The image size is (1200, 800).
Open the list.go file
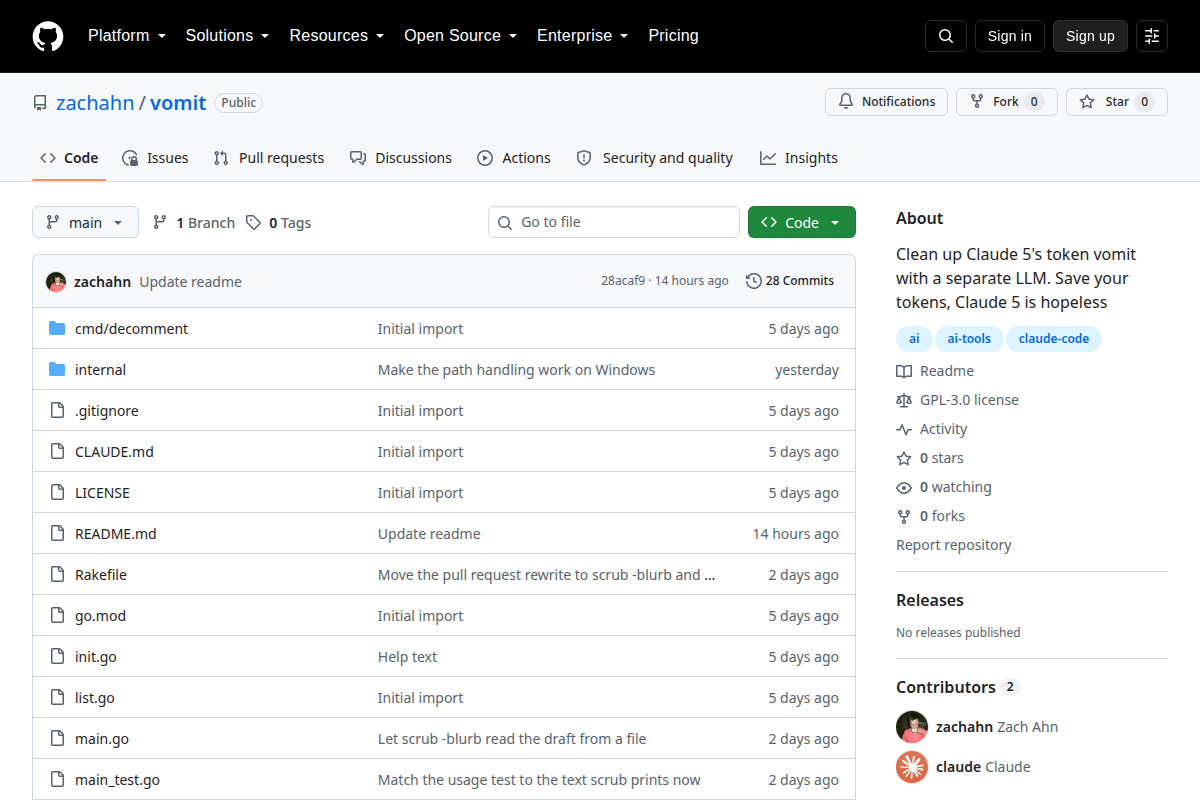(95, 698)
